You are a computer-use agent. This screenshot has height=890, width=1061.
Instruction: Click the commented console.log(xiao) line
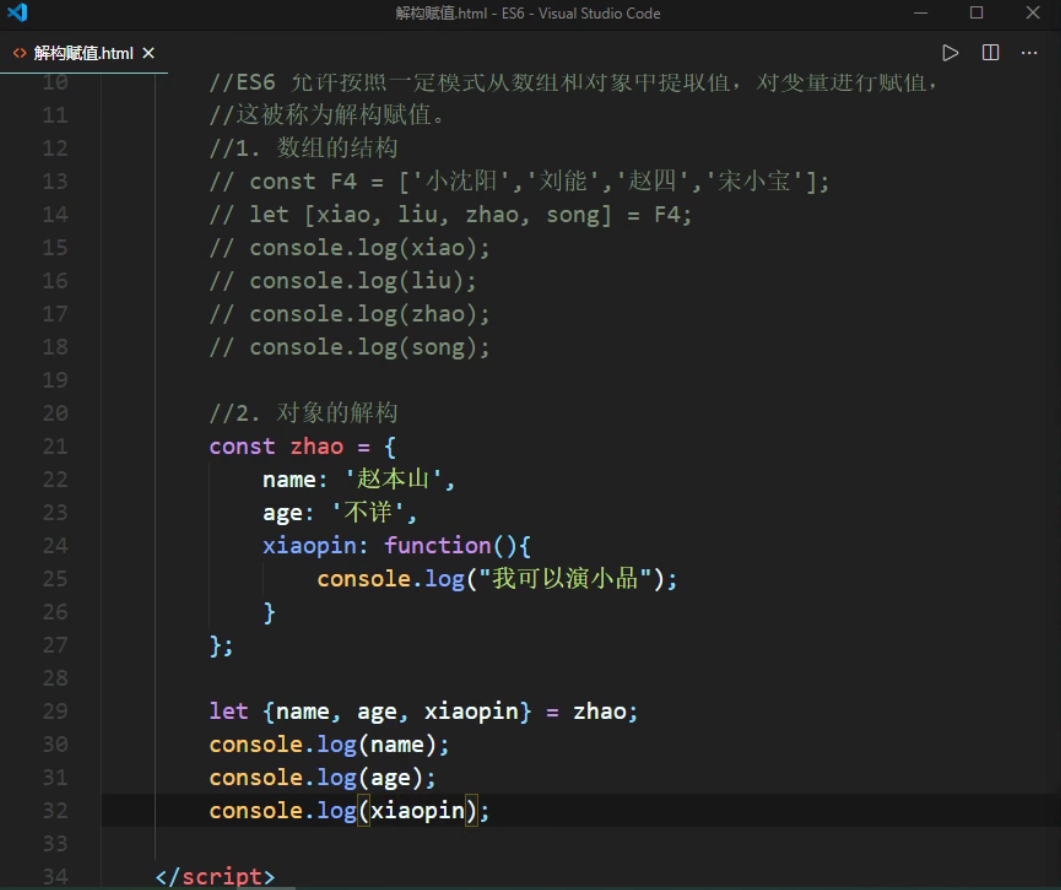tap(349, 248)
